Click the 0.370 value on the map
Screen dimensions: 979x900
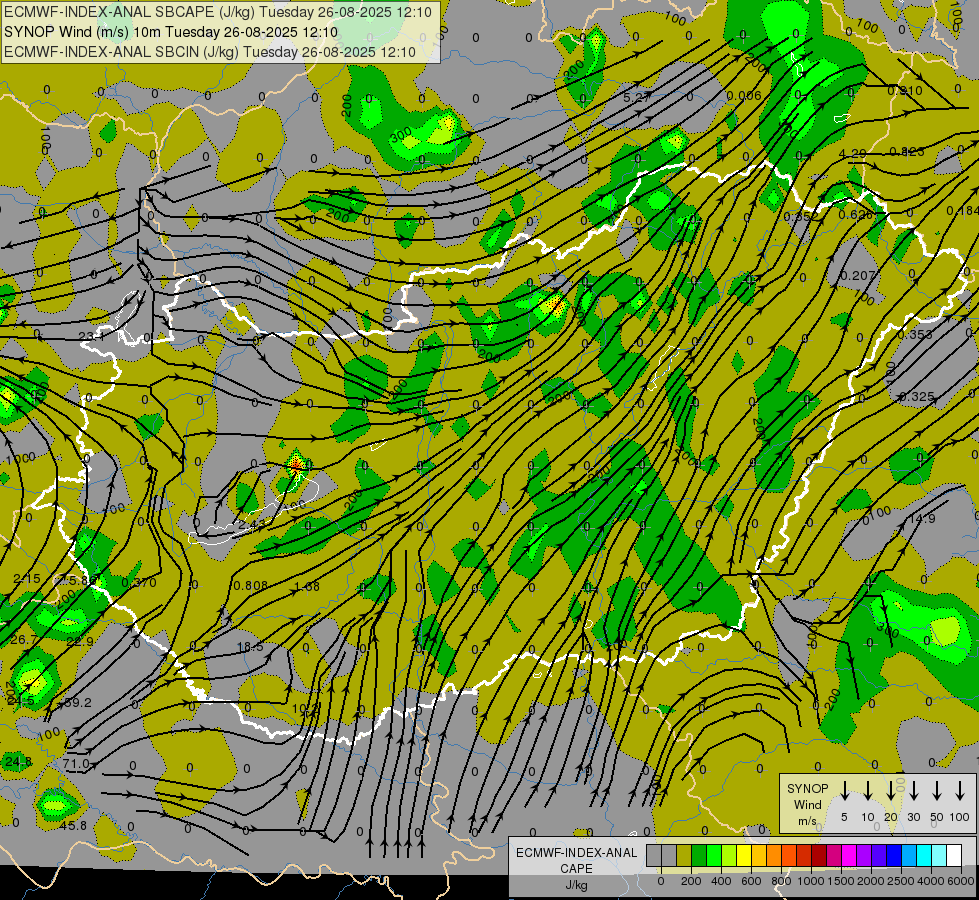139,583
